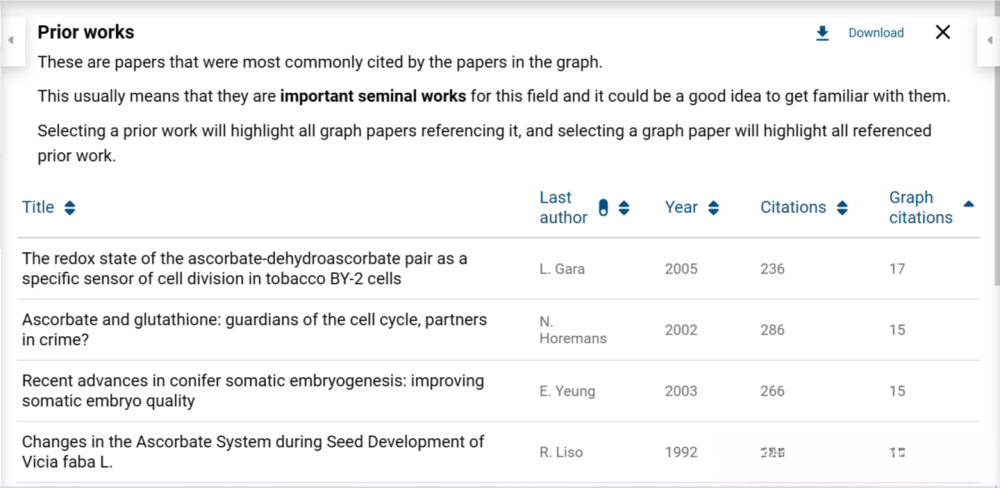Toggle the pill switch beside Last author

tap(603, 208)
